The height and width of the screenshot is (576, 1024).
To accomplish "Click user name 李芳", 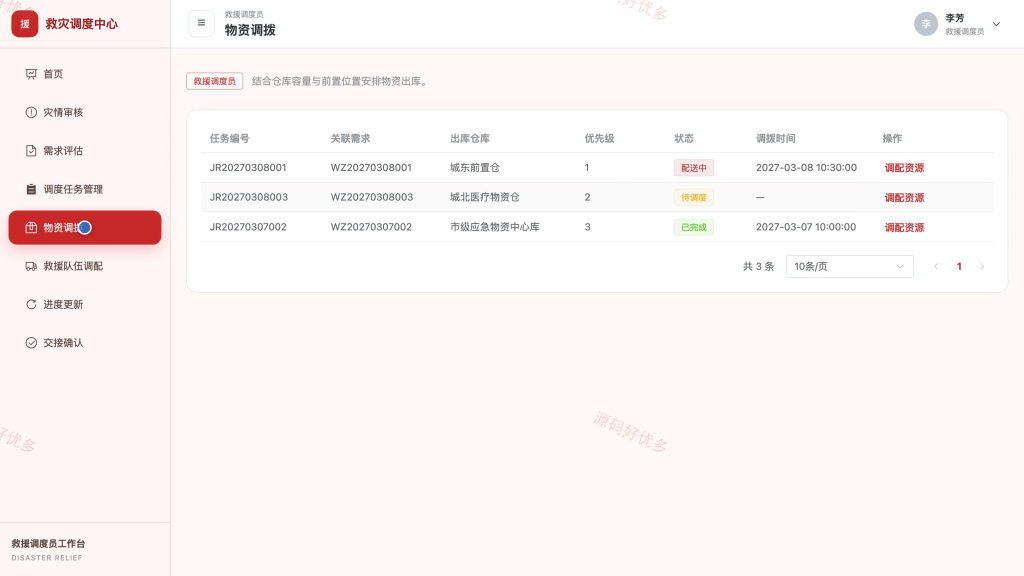I will point(955,18).
